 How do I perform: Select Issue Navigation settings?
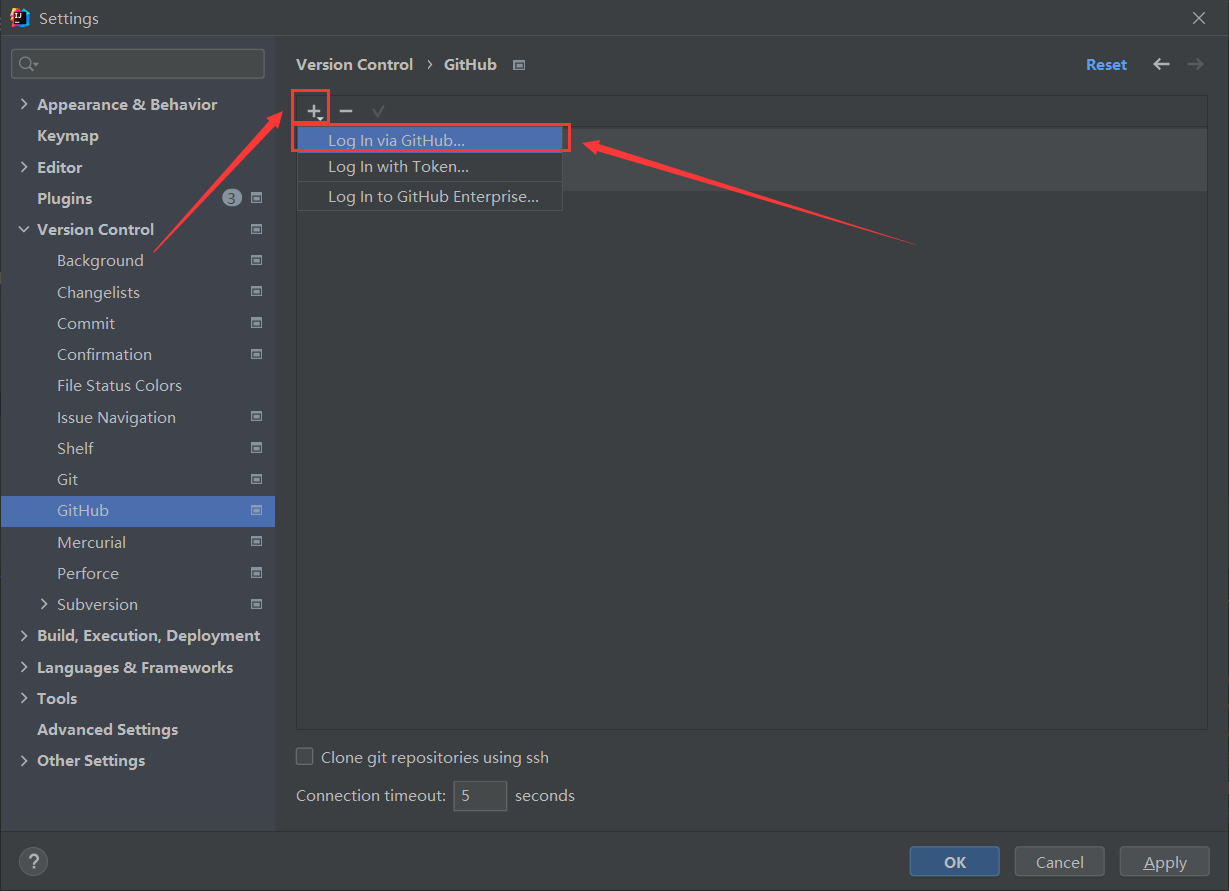tap(116, 417)
